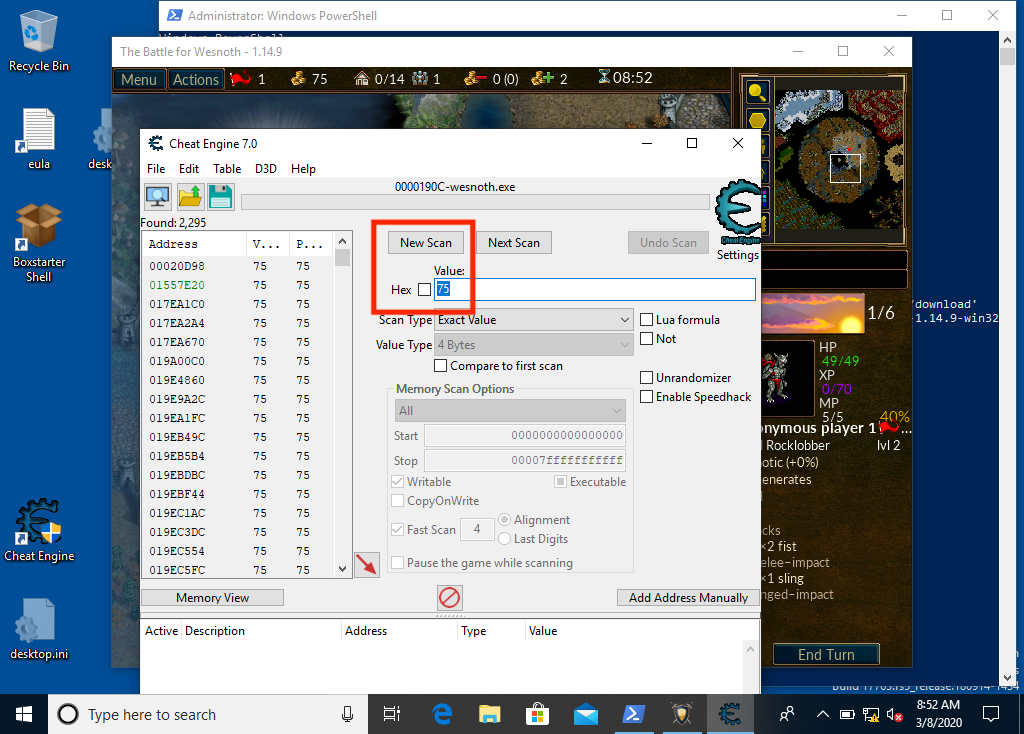
Task: Select the eula desktop shortcut
Action: (x=39, y=140)
